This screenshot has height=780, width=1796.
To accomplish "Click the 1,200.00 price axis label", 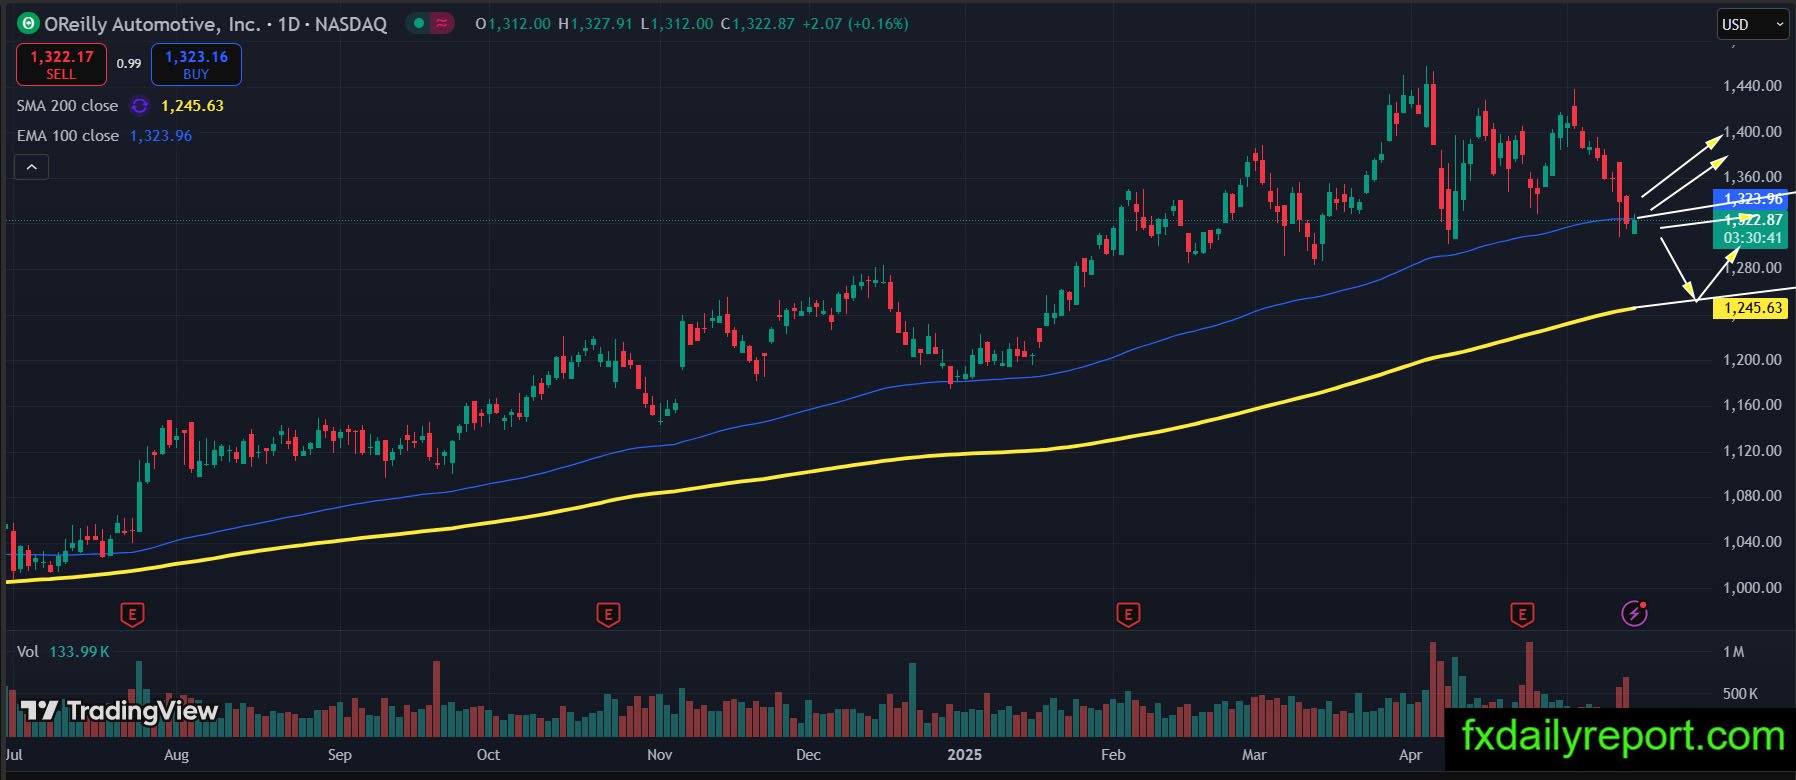I will pos(1752,360).
